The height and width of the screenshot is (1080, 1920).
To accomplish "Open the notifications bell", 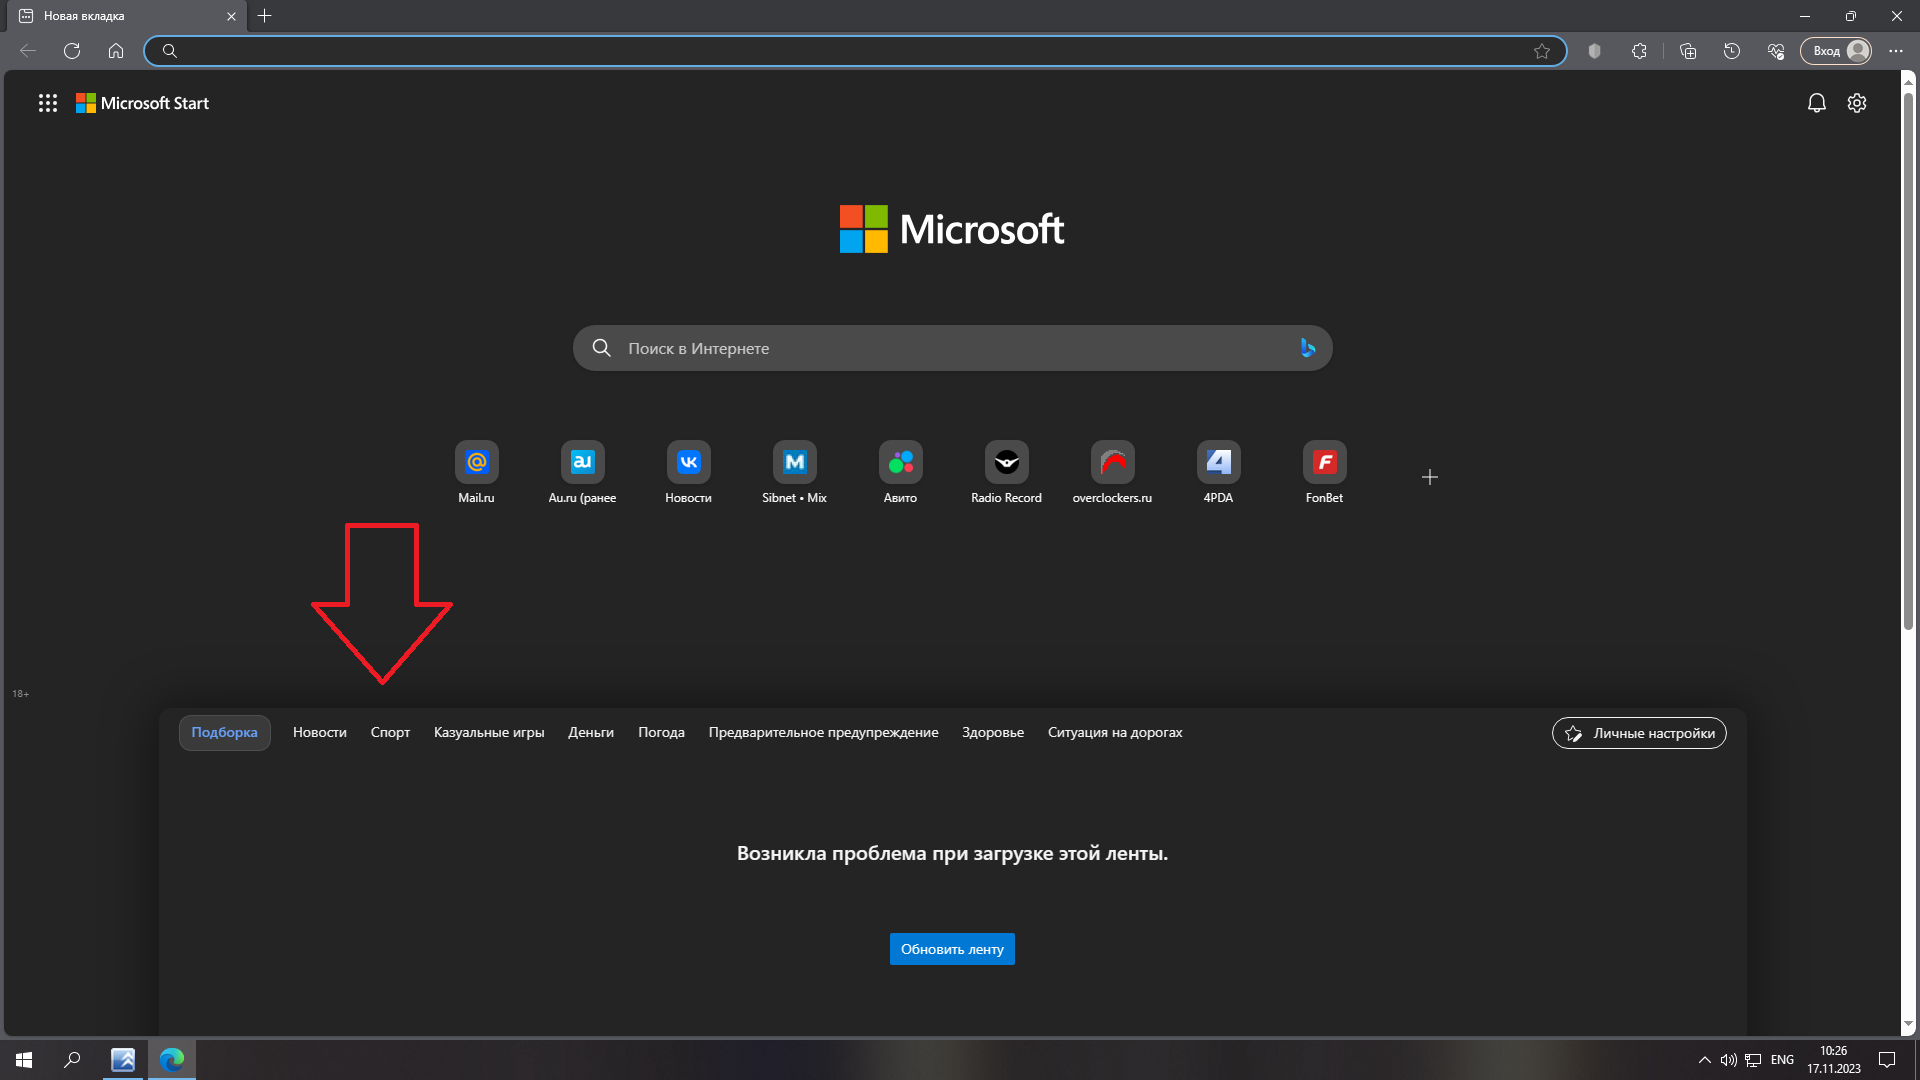I will click(1816, 103).
